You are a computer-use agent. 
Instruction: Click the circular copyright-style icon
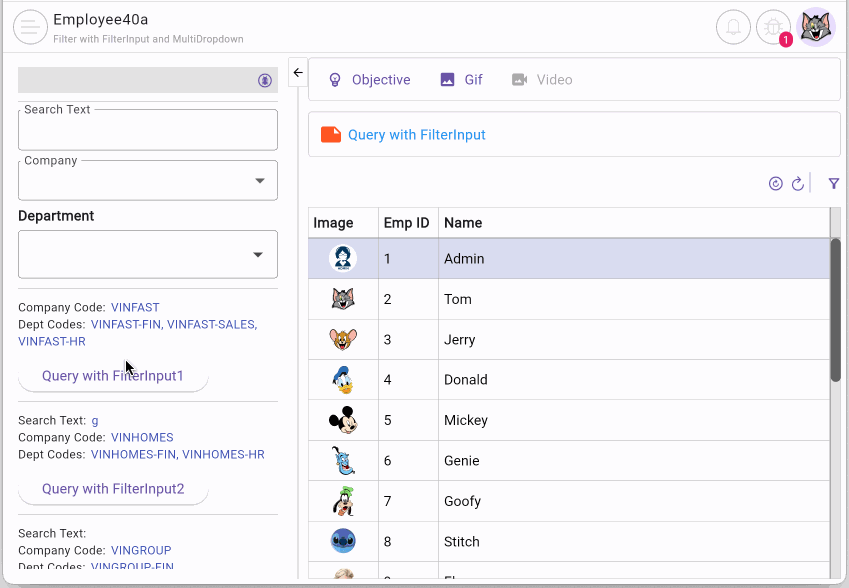pyautogui.click(x=775, y=184)
